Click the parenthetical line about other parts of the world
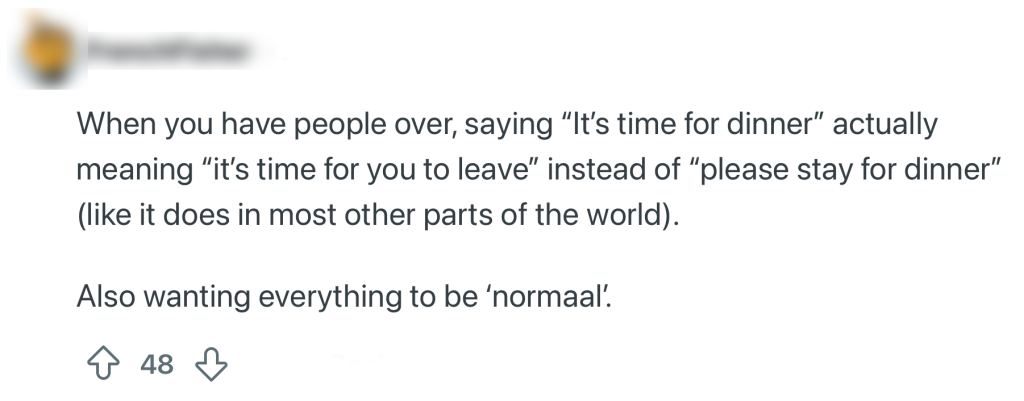Viewport: 1024px width, 401px height. tap(378, 213)
